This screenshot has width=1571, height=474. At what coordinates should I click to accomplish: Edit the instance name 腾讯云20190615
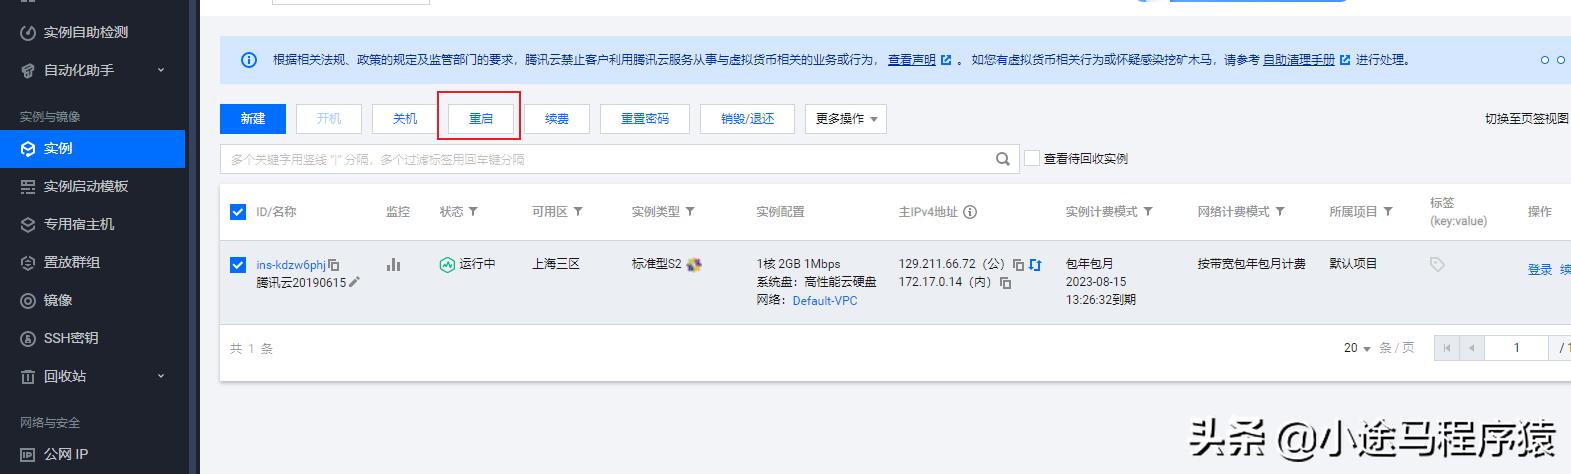(354, 282)
